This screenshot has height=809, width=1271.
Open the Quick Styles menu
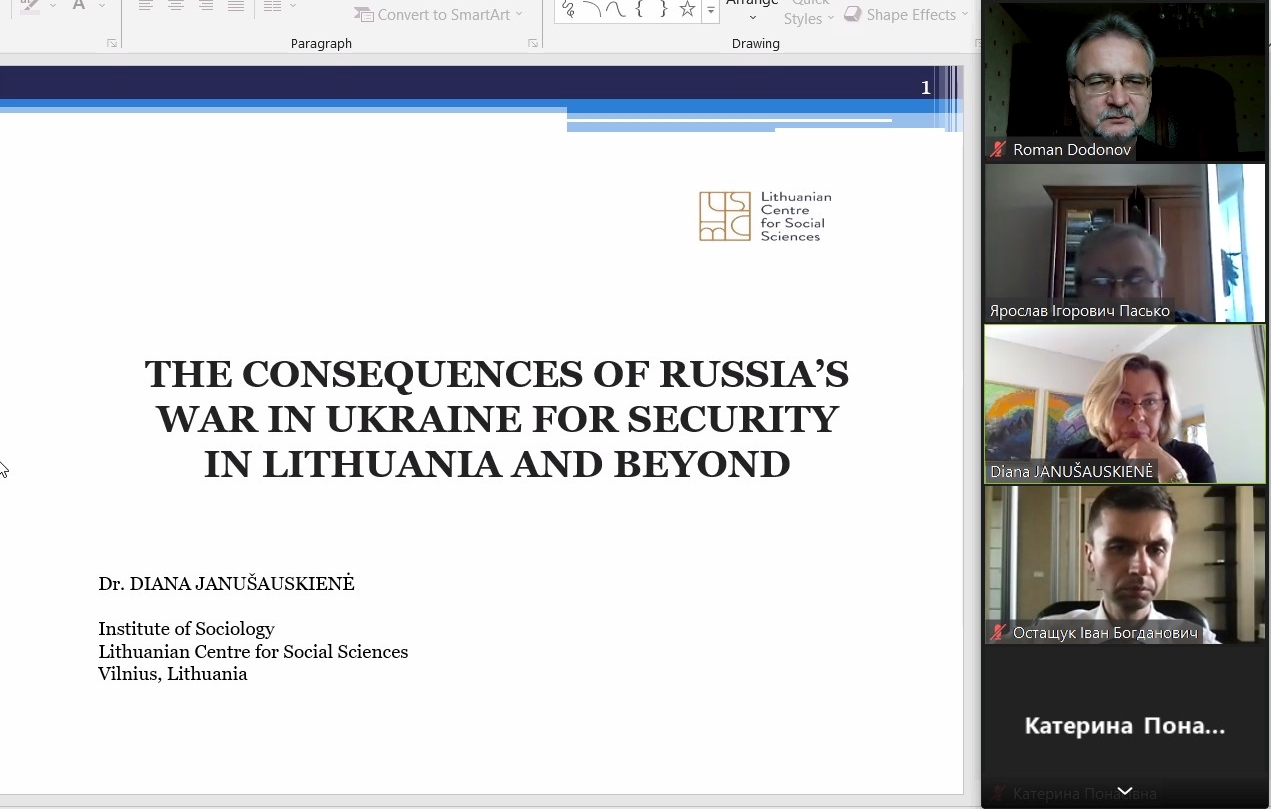(x=809, y=14)
